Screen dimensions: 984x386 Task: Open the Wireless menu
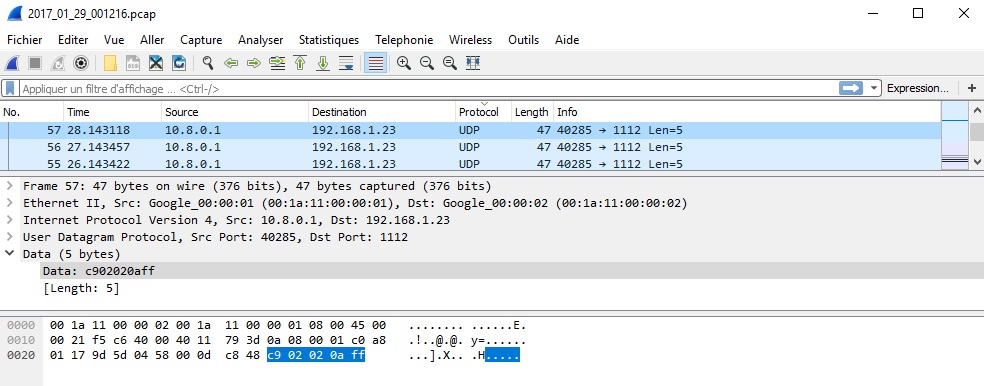470,40
